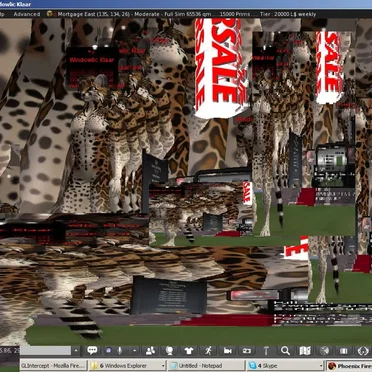Image resolution: width=372 pixels, height=372 pixels.
Task: Switch to GLIntercept Mozilla Firefox taskbar button
Action: pos(54,366)
